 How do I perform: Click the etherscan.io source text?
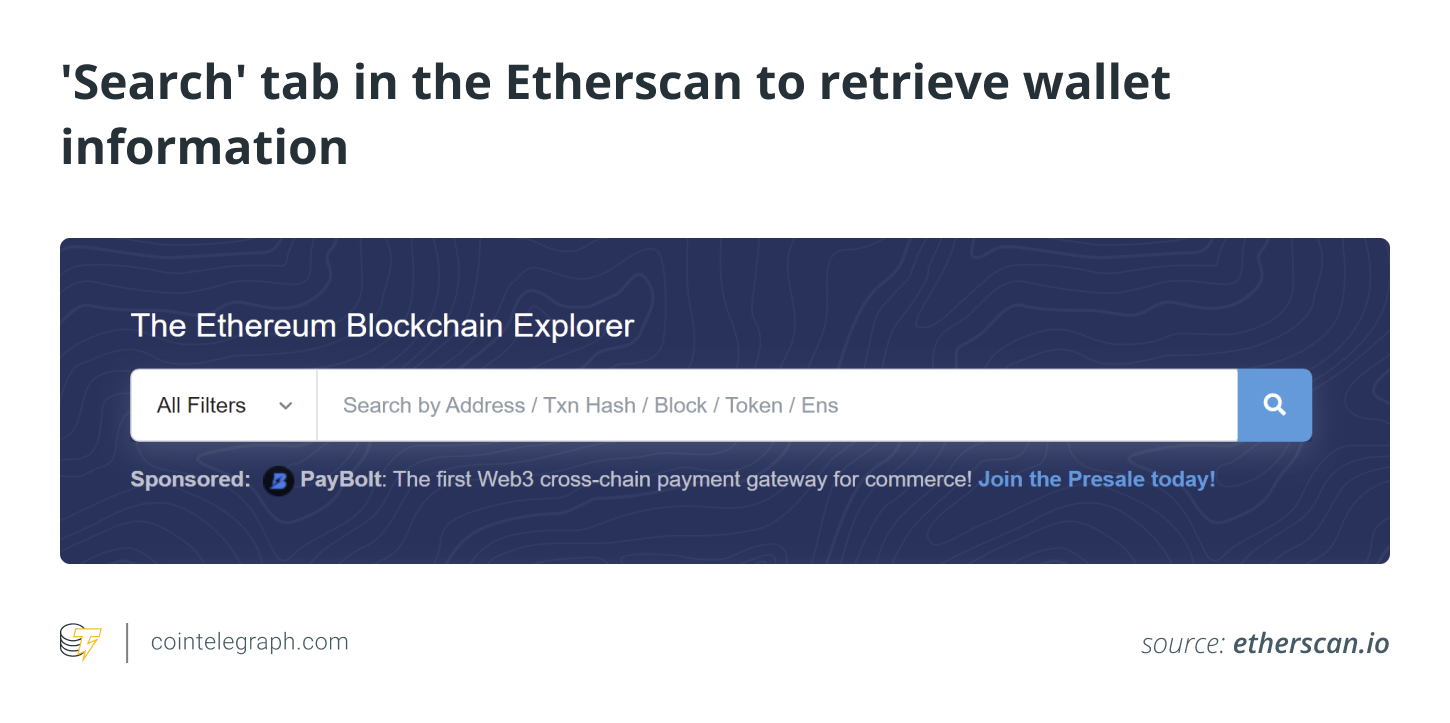coord(1311,644)
